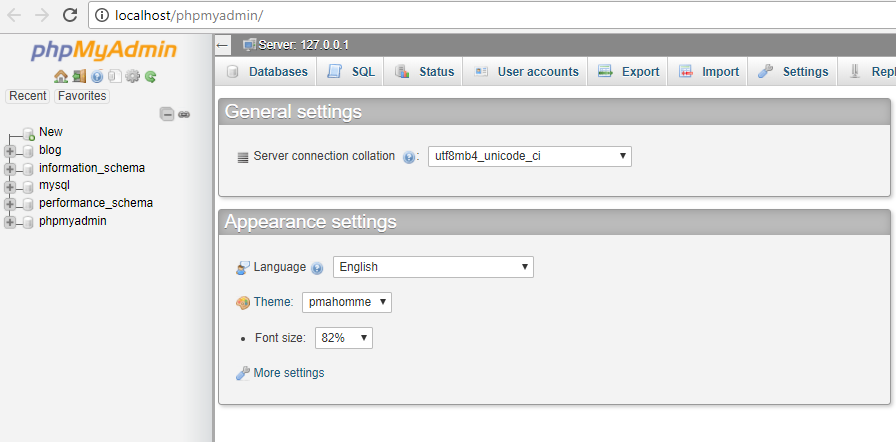Click the General settings heading

coord(293,111)
